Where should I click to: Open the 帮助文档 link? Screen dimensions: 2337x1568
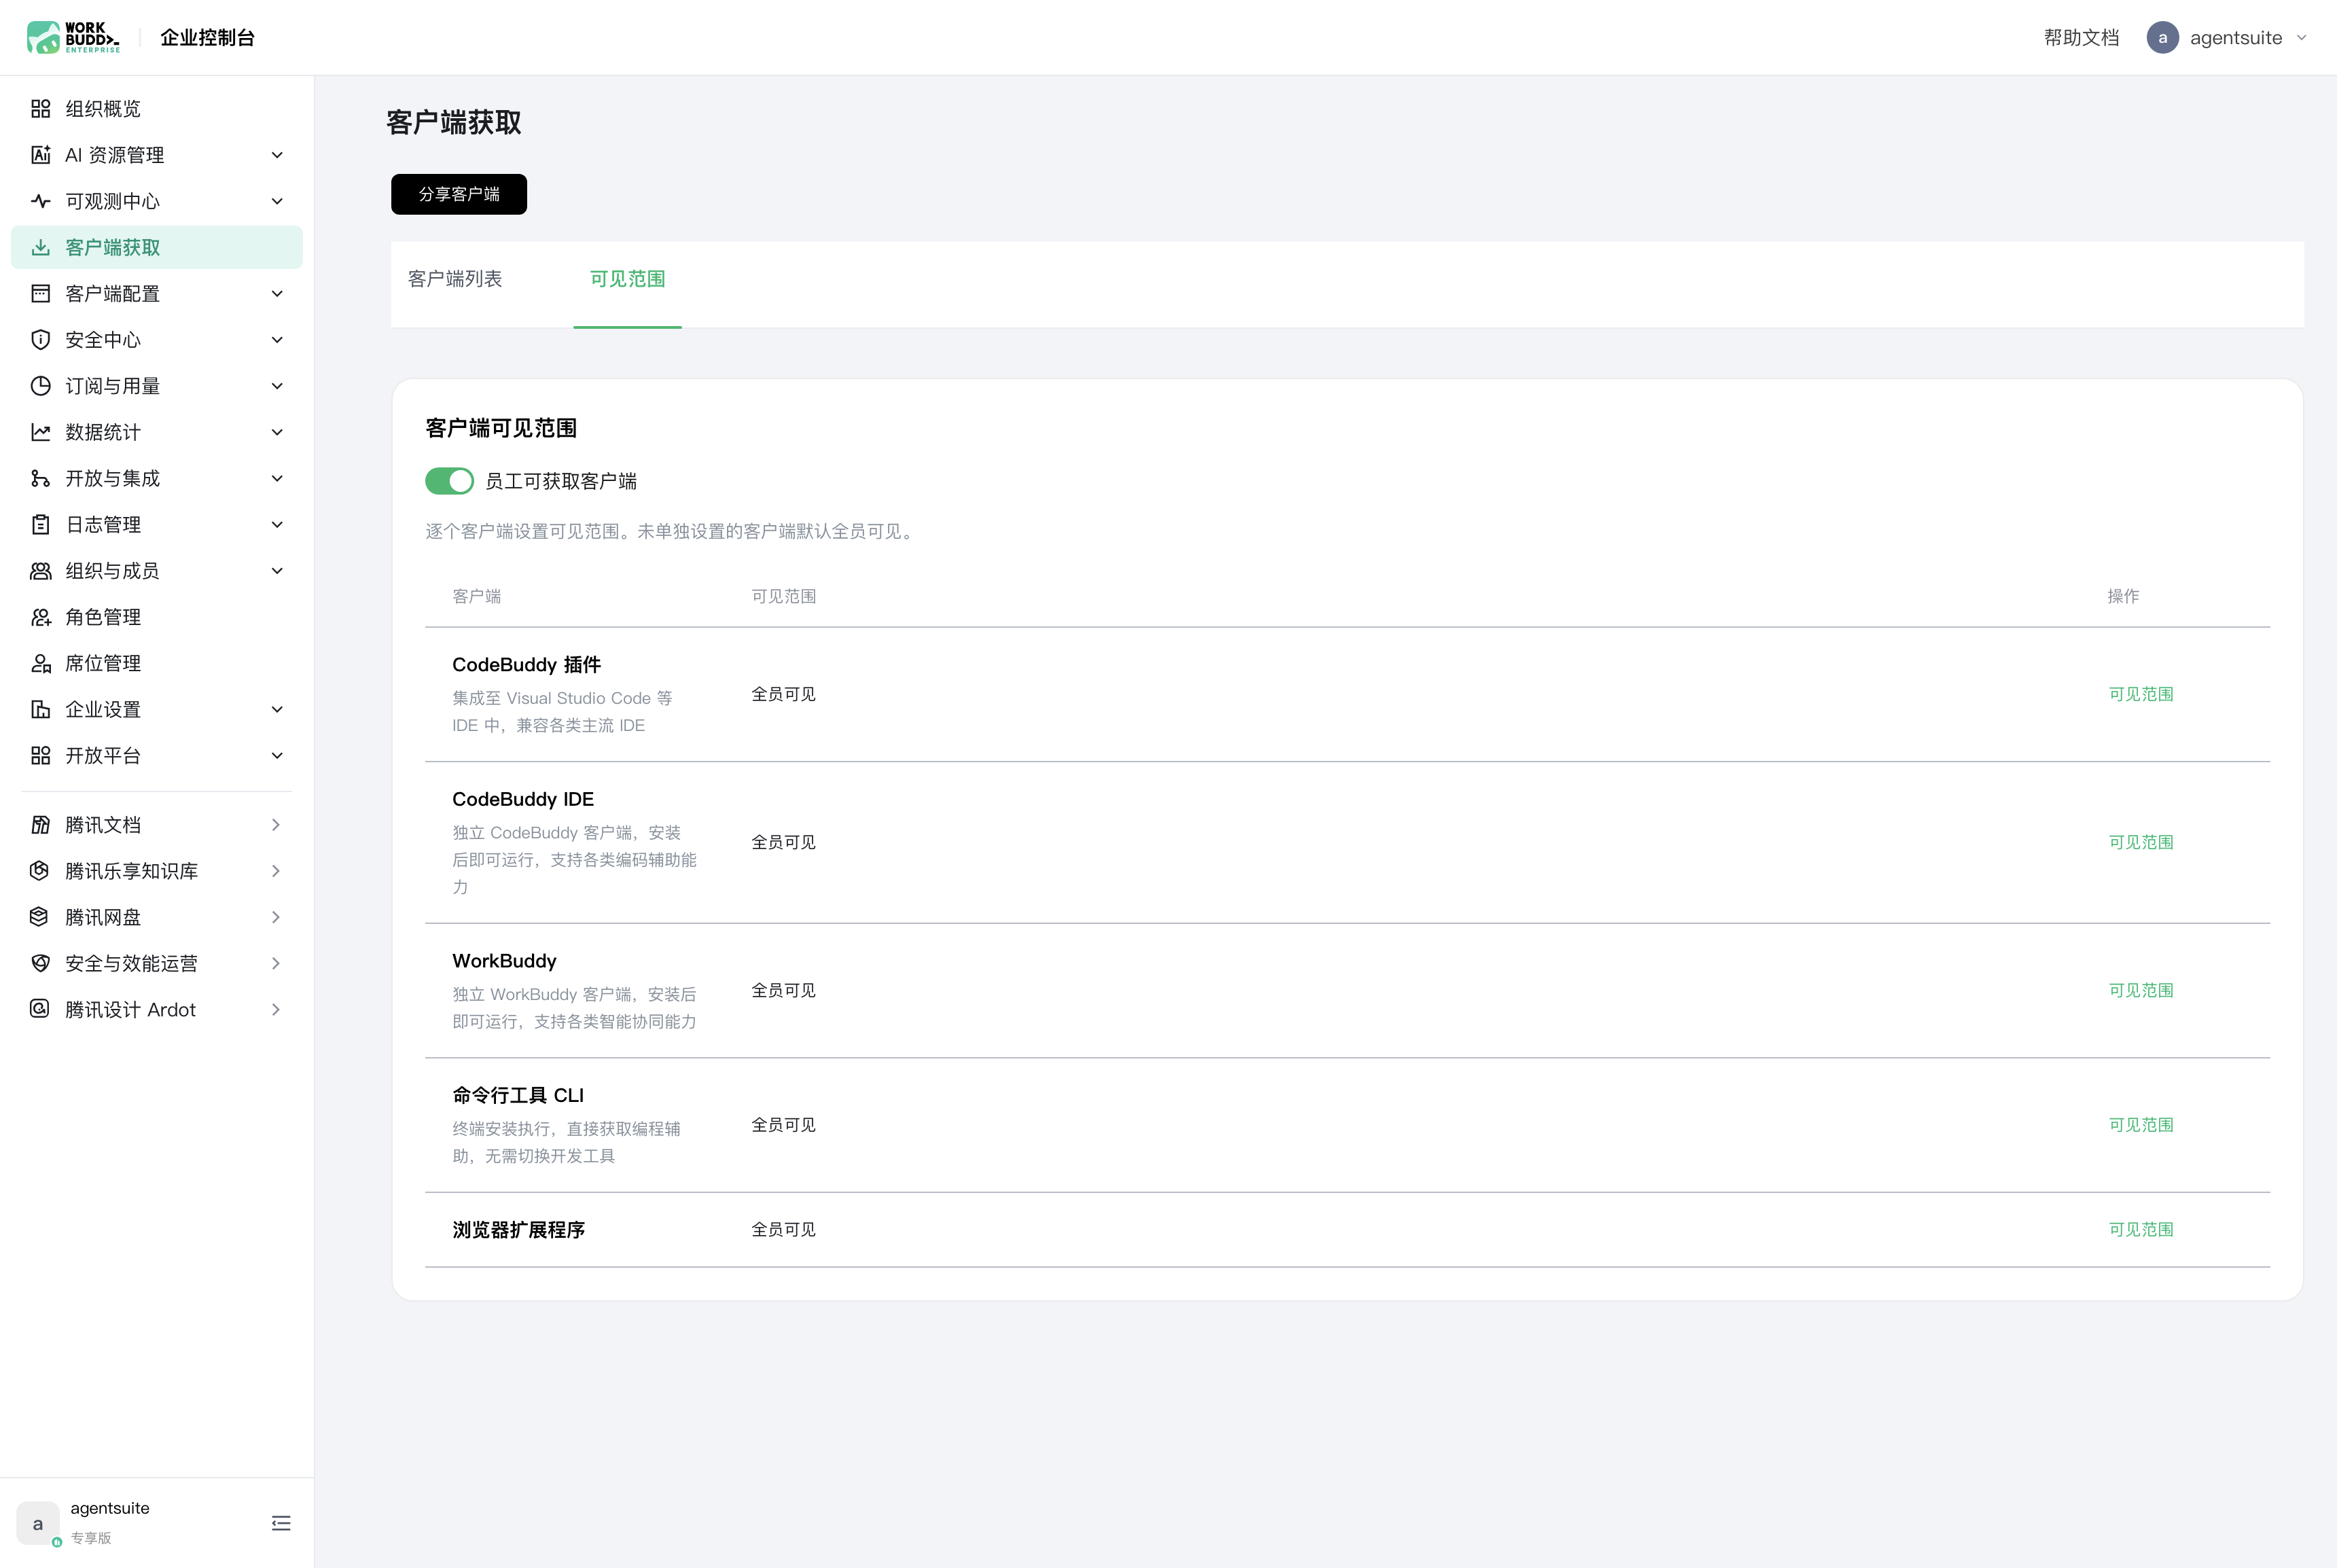pos(2081,38)
